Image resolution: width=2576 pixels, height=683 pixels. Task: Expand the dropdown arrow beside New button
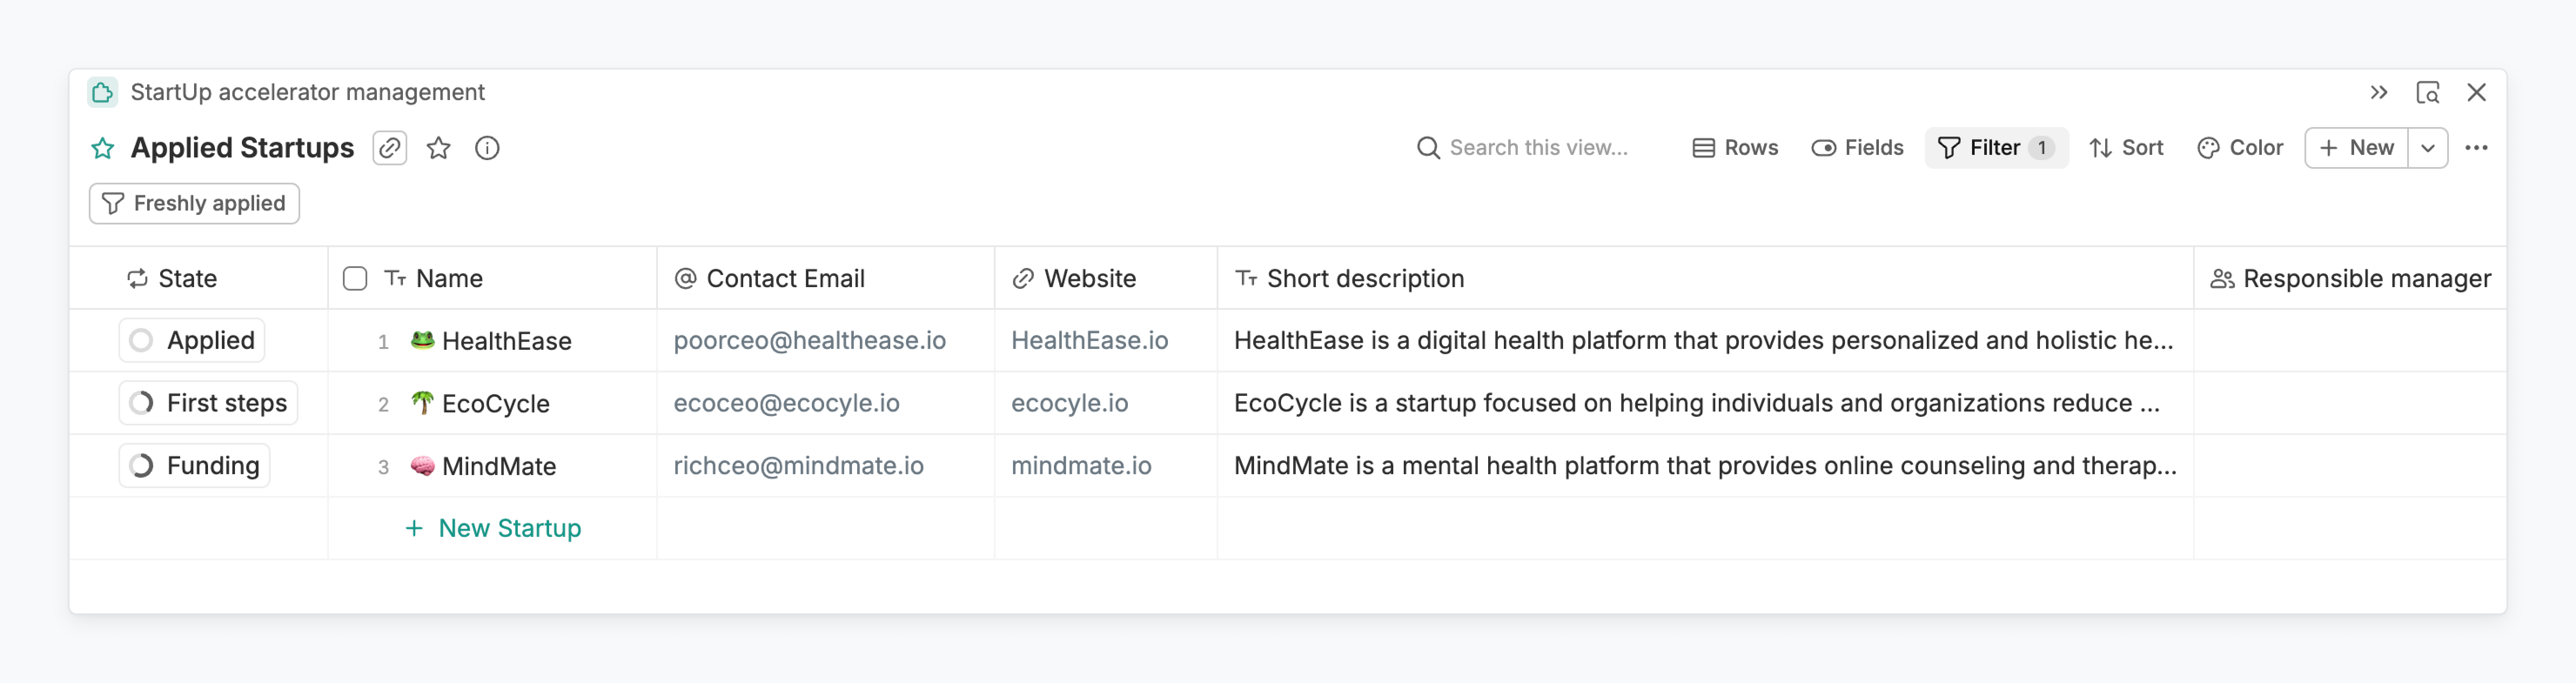2427,148
